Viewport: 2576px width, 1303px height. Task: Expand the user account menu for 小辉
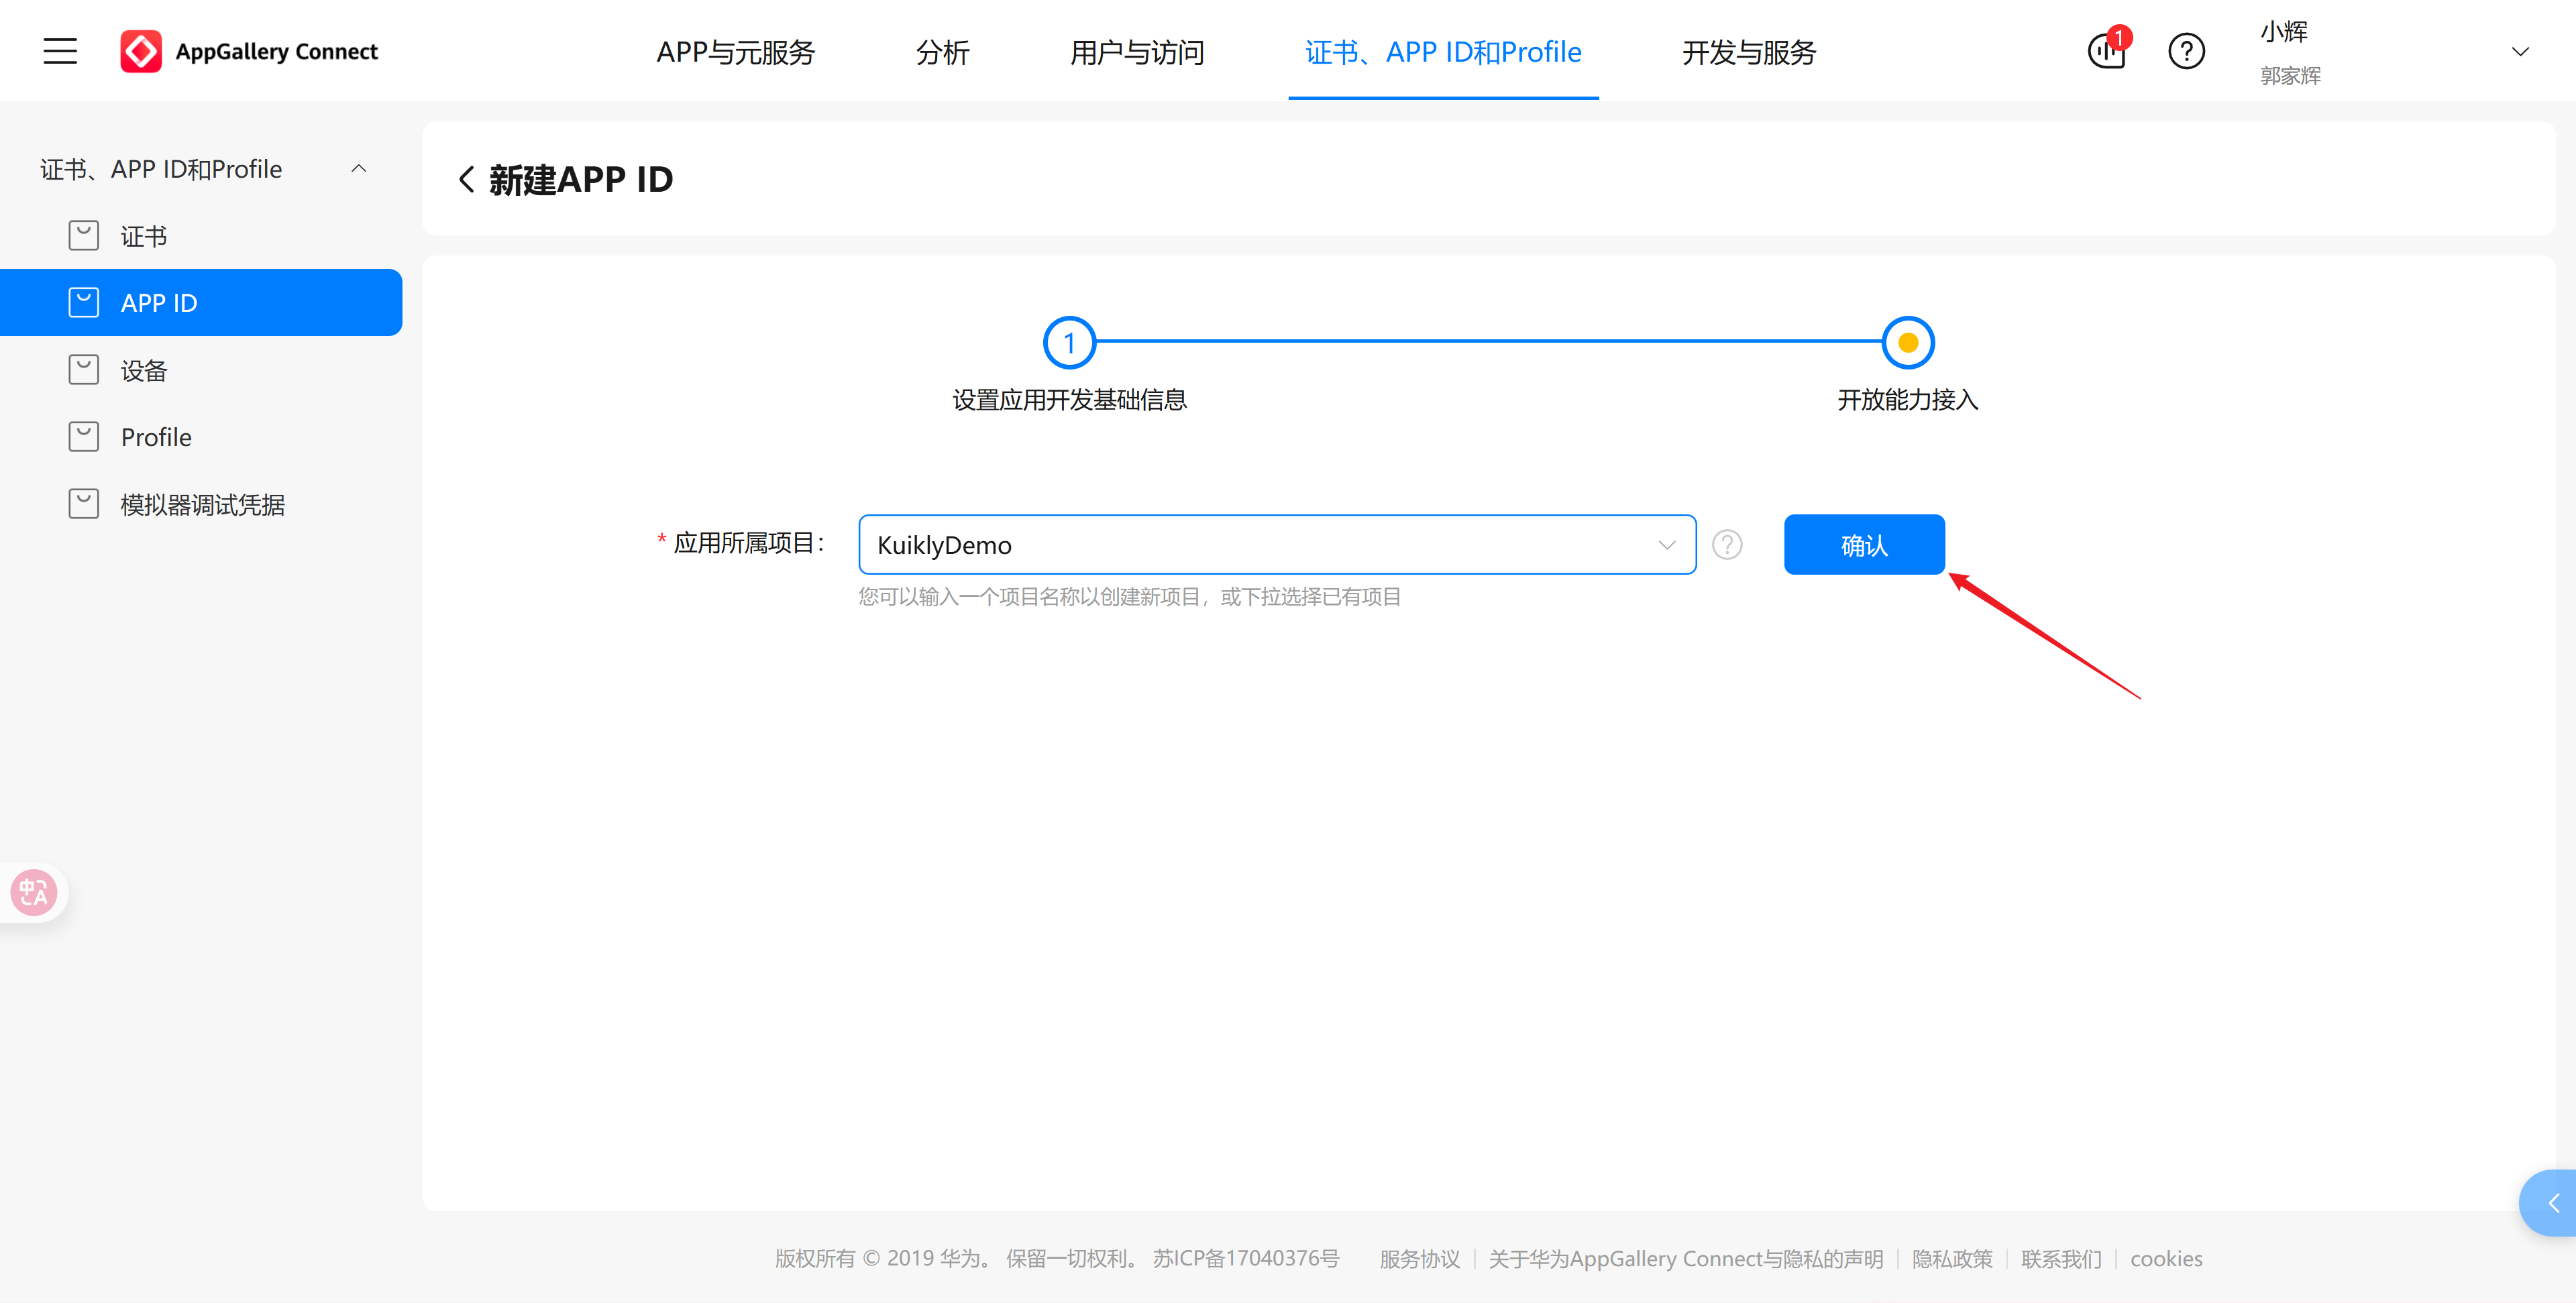tap(2521, 51)
